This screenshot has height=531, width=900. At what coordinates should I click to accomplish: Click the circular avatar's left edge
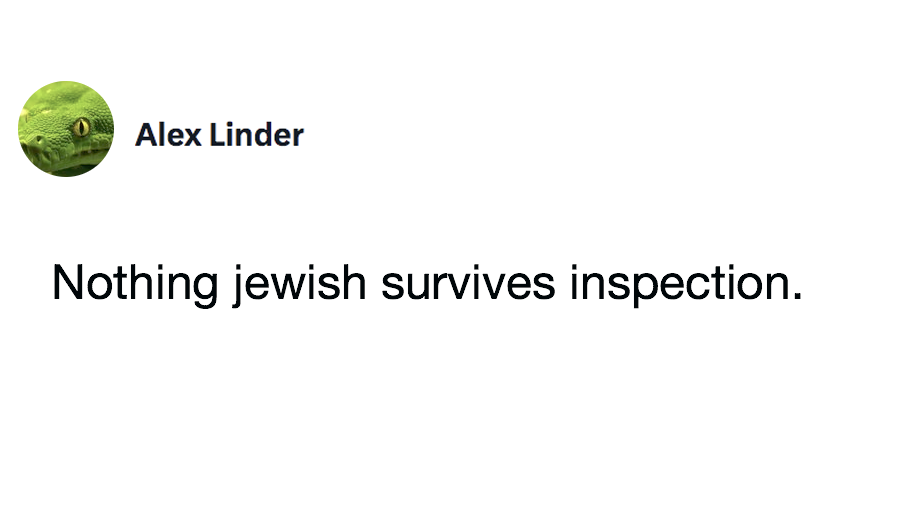[x=22, y=129]
